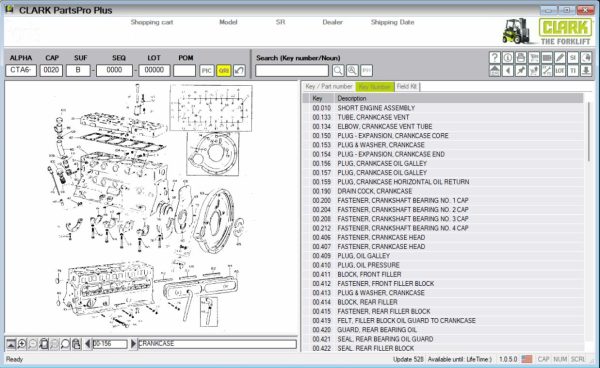Open the help question mark icon
Image resolution: width=600 pixels, height=368 pixels.
[494, 57]
